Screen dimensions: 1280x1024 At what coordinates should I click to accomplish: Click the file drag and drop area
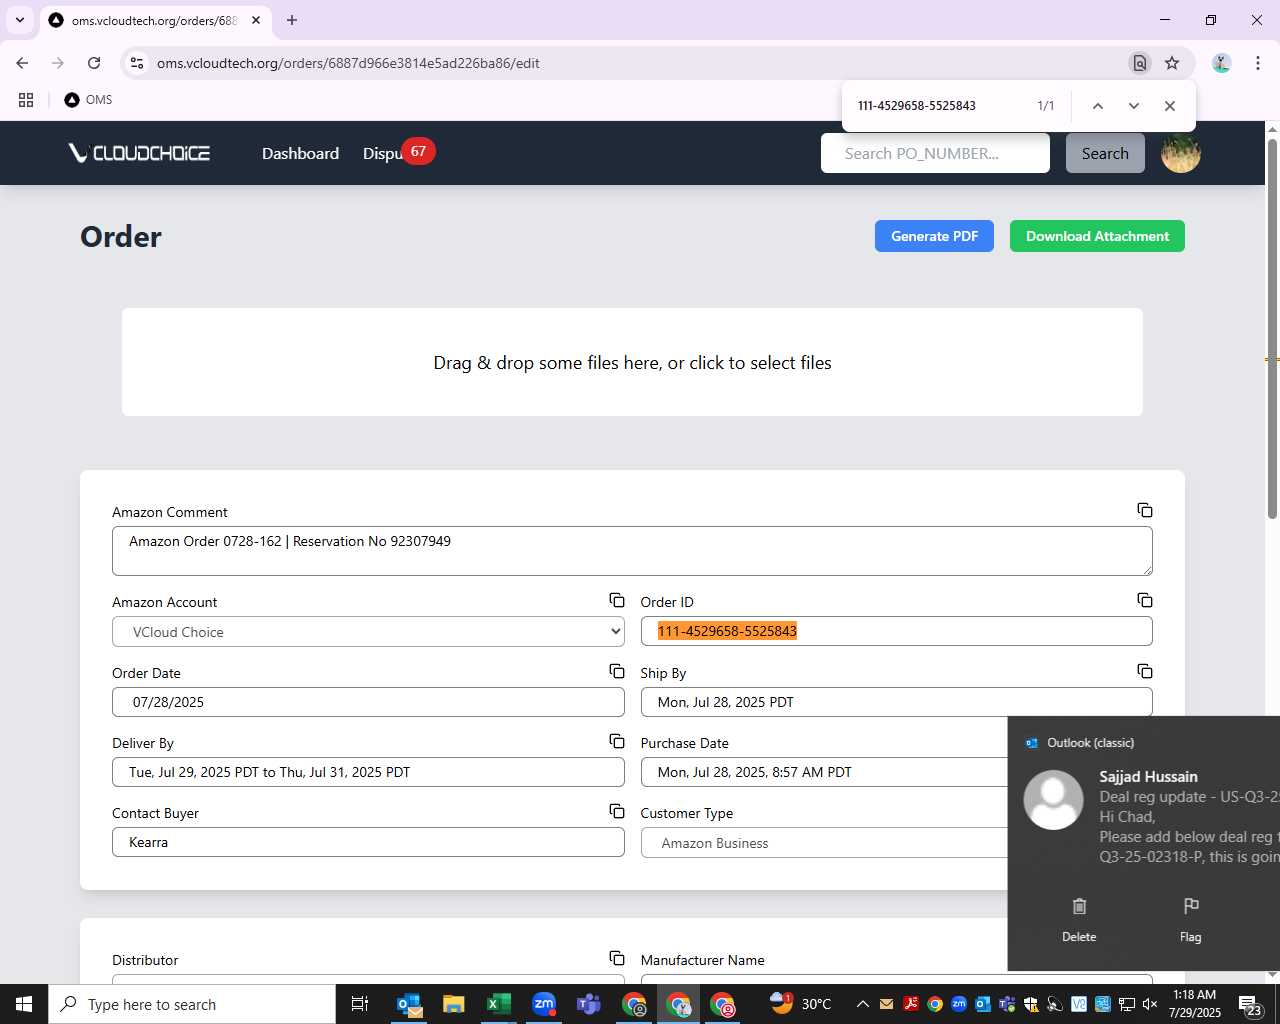(632, 362)
